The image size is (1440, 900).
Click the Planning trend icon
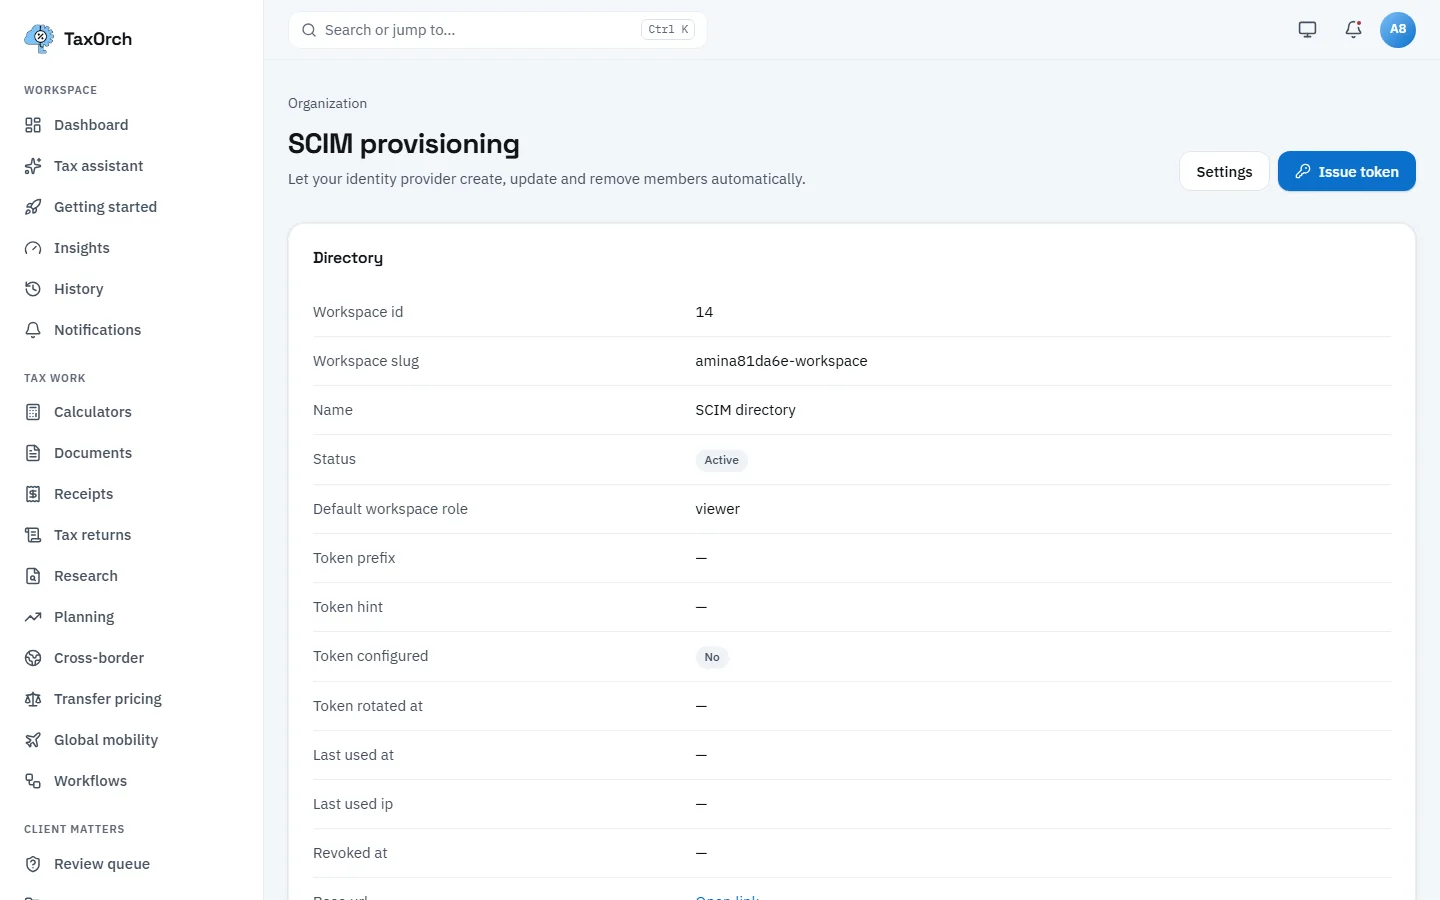(33, 617)
